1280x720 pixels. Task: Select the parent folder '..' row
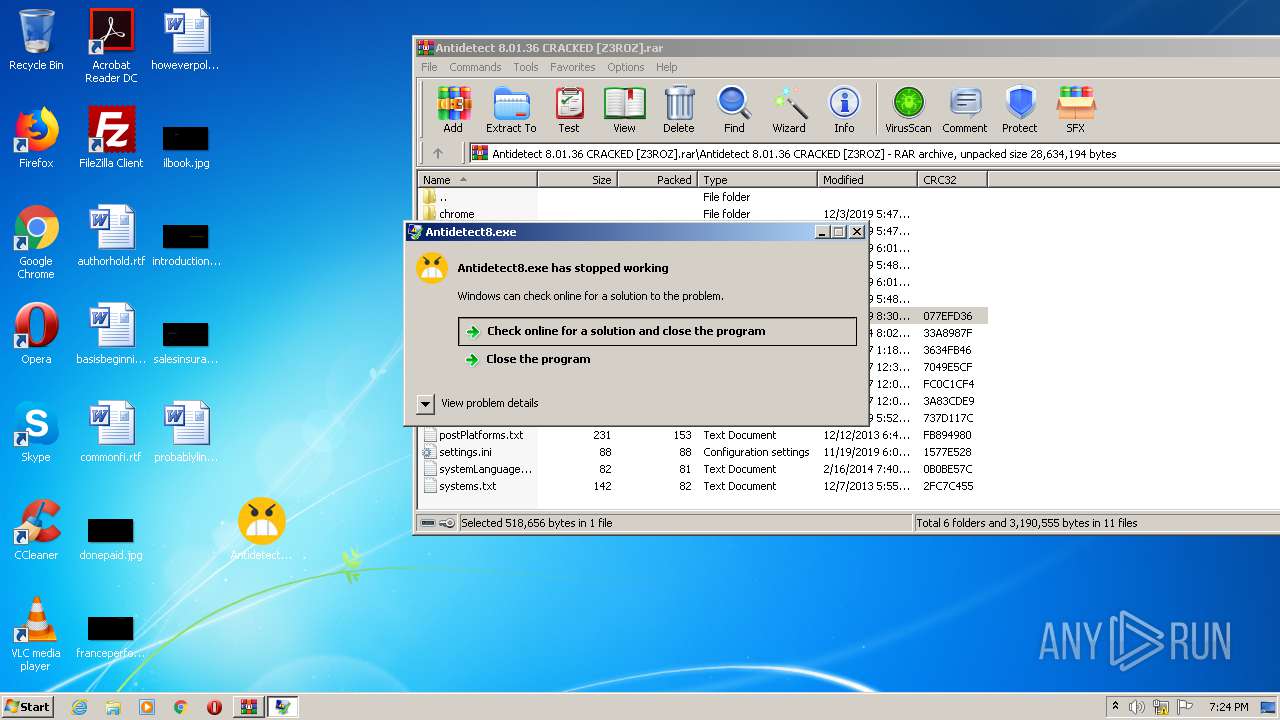703,197
